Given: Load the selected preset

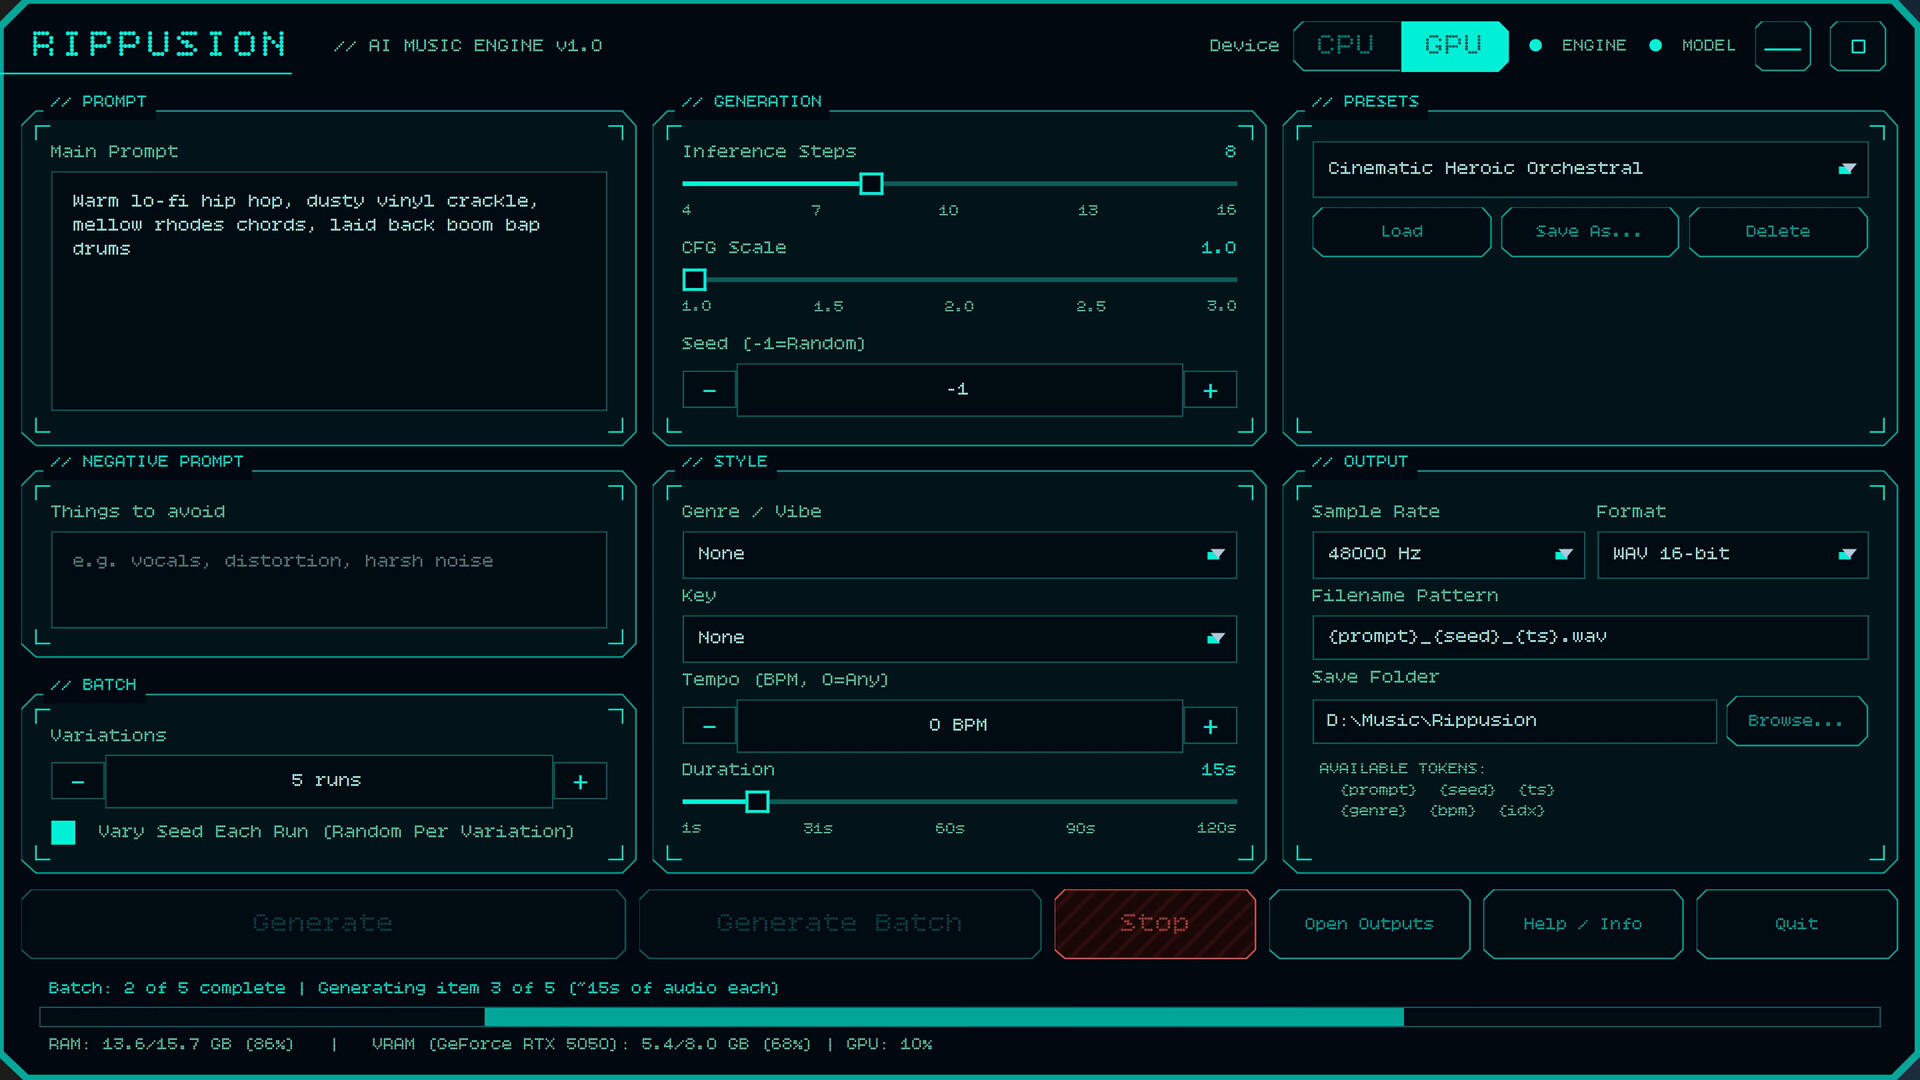Looking at the screenshot, I should point(1402,232).
